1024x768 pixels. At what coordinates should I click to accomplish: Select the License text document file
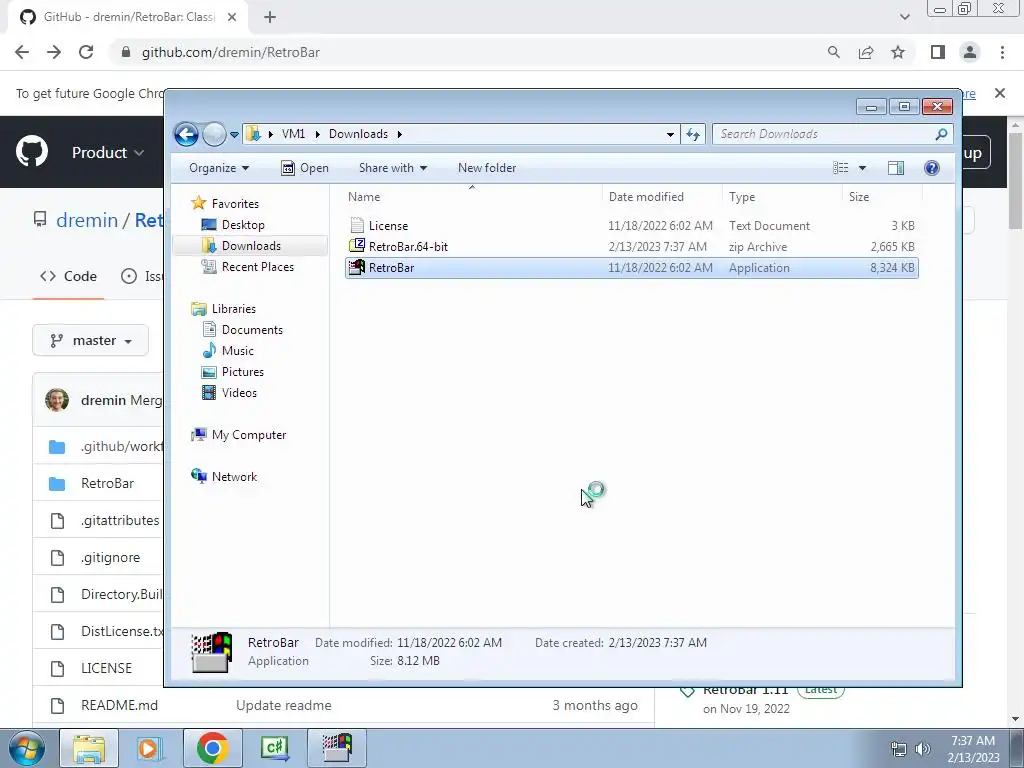pyautogui.click(x=632, y=225)
